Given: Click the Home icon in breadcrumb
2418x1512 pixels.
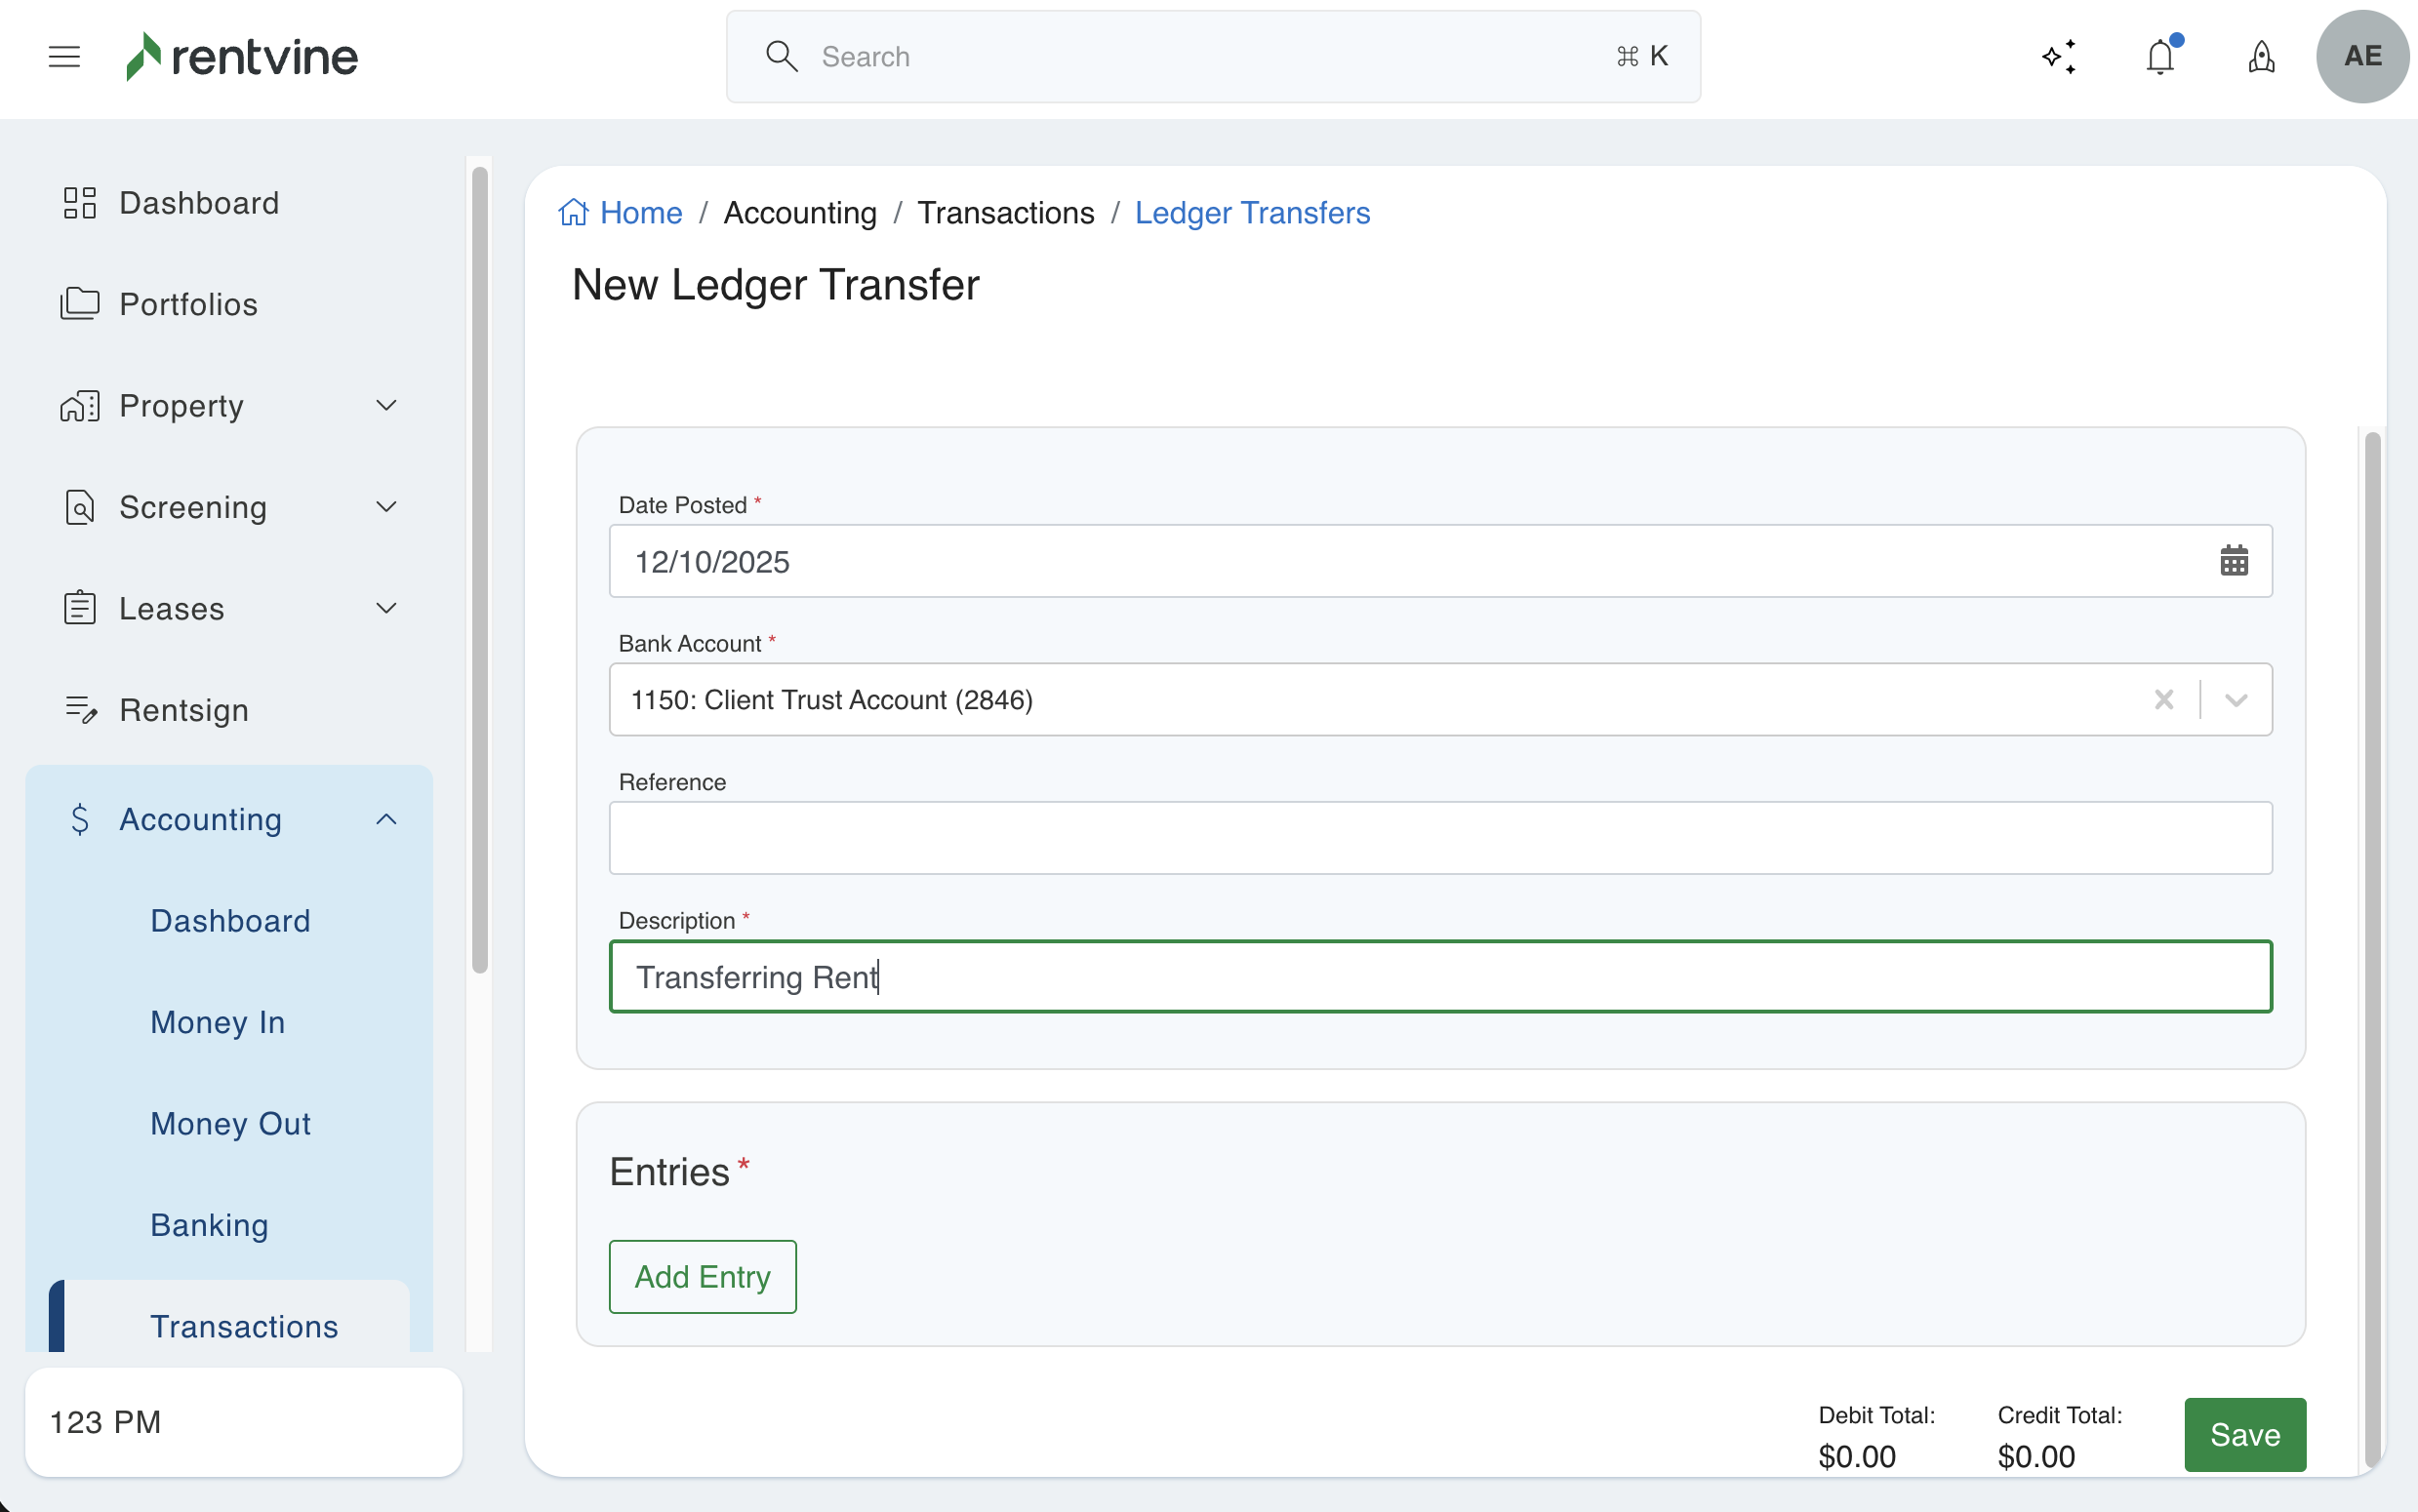Looking at the screenshot, I should tap(574, 213).
